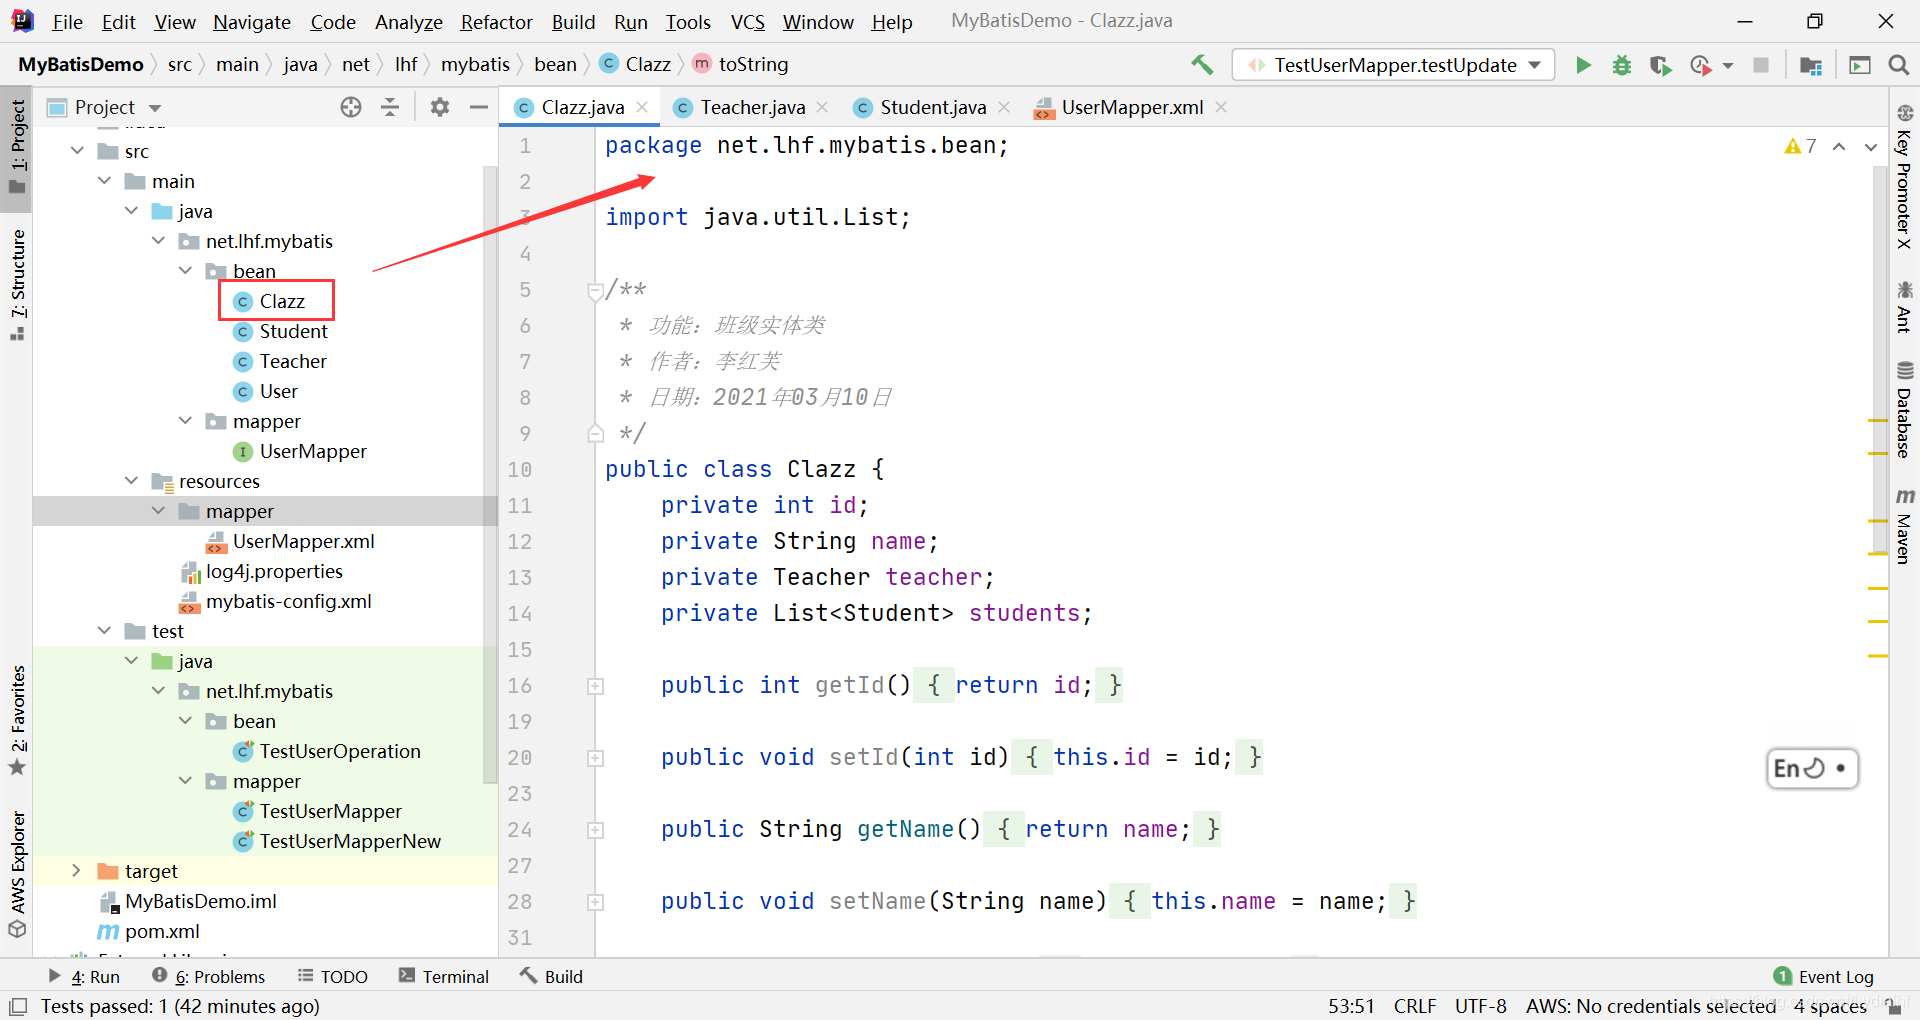Viewport: 1920px width, 1020px height.
Task: Collapse the main folder
Action: pos(104,181)
